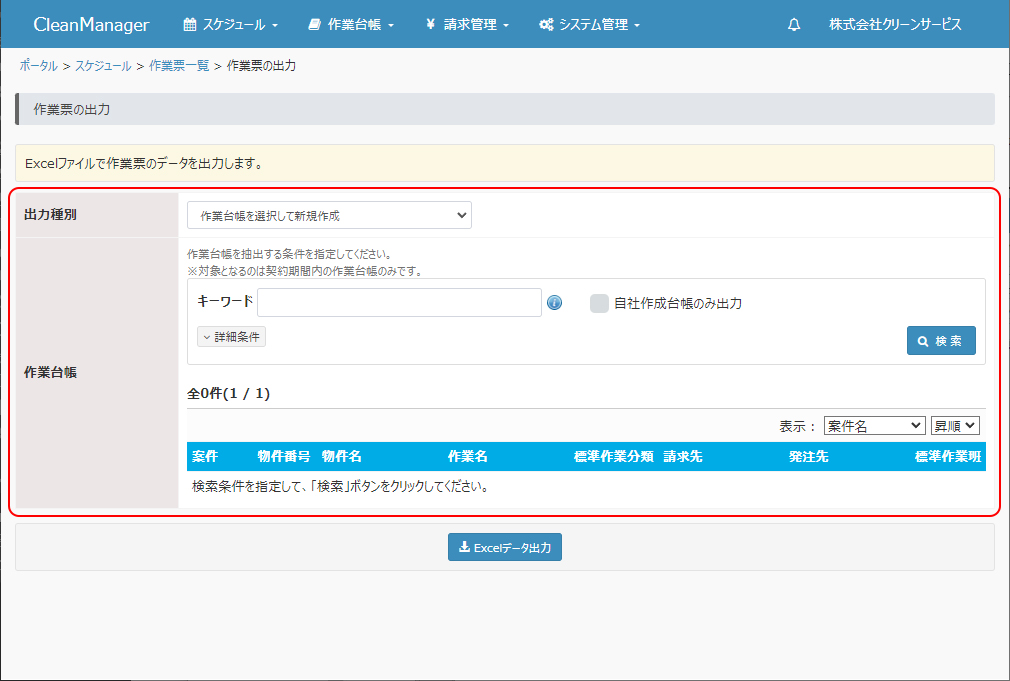Click the Excelデータ出力 button

point(504,547)
